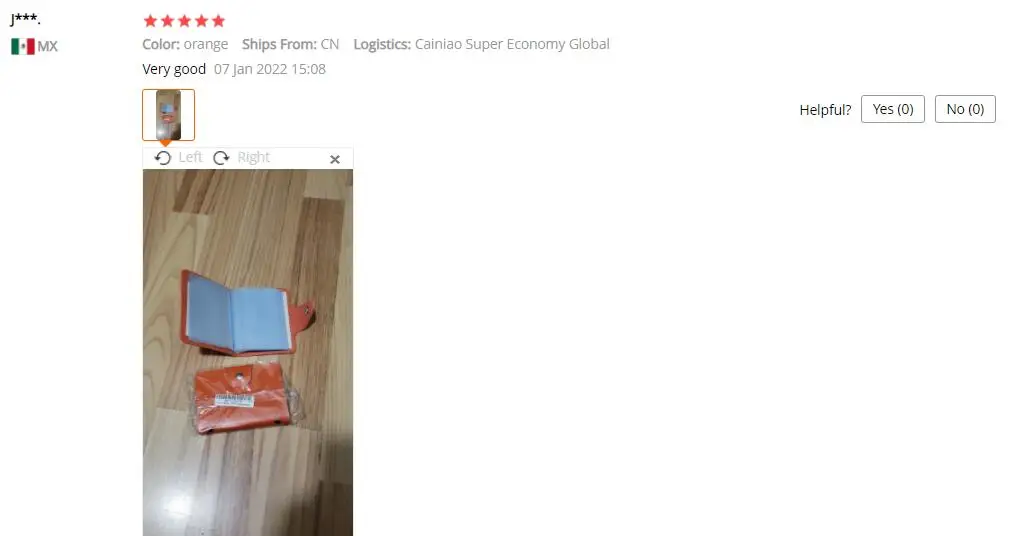Click the fourth red rating star

pyautogui.click(x=201, y=21)
